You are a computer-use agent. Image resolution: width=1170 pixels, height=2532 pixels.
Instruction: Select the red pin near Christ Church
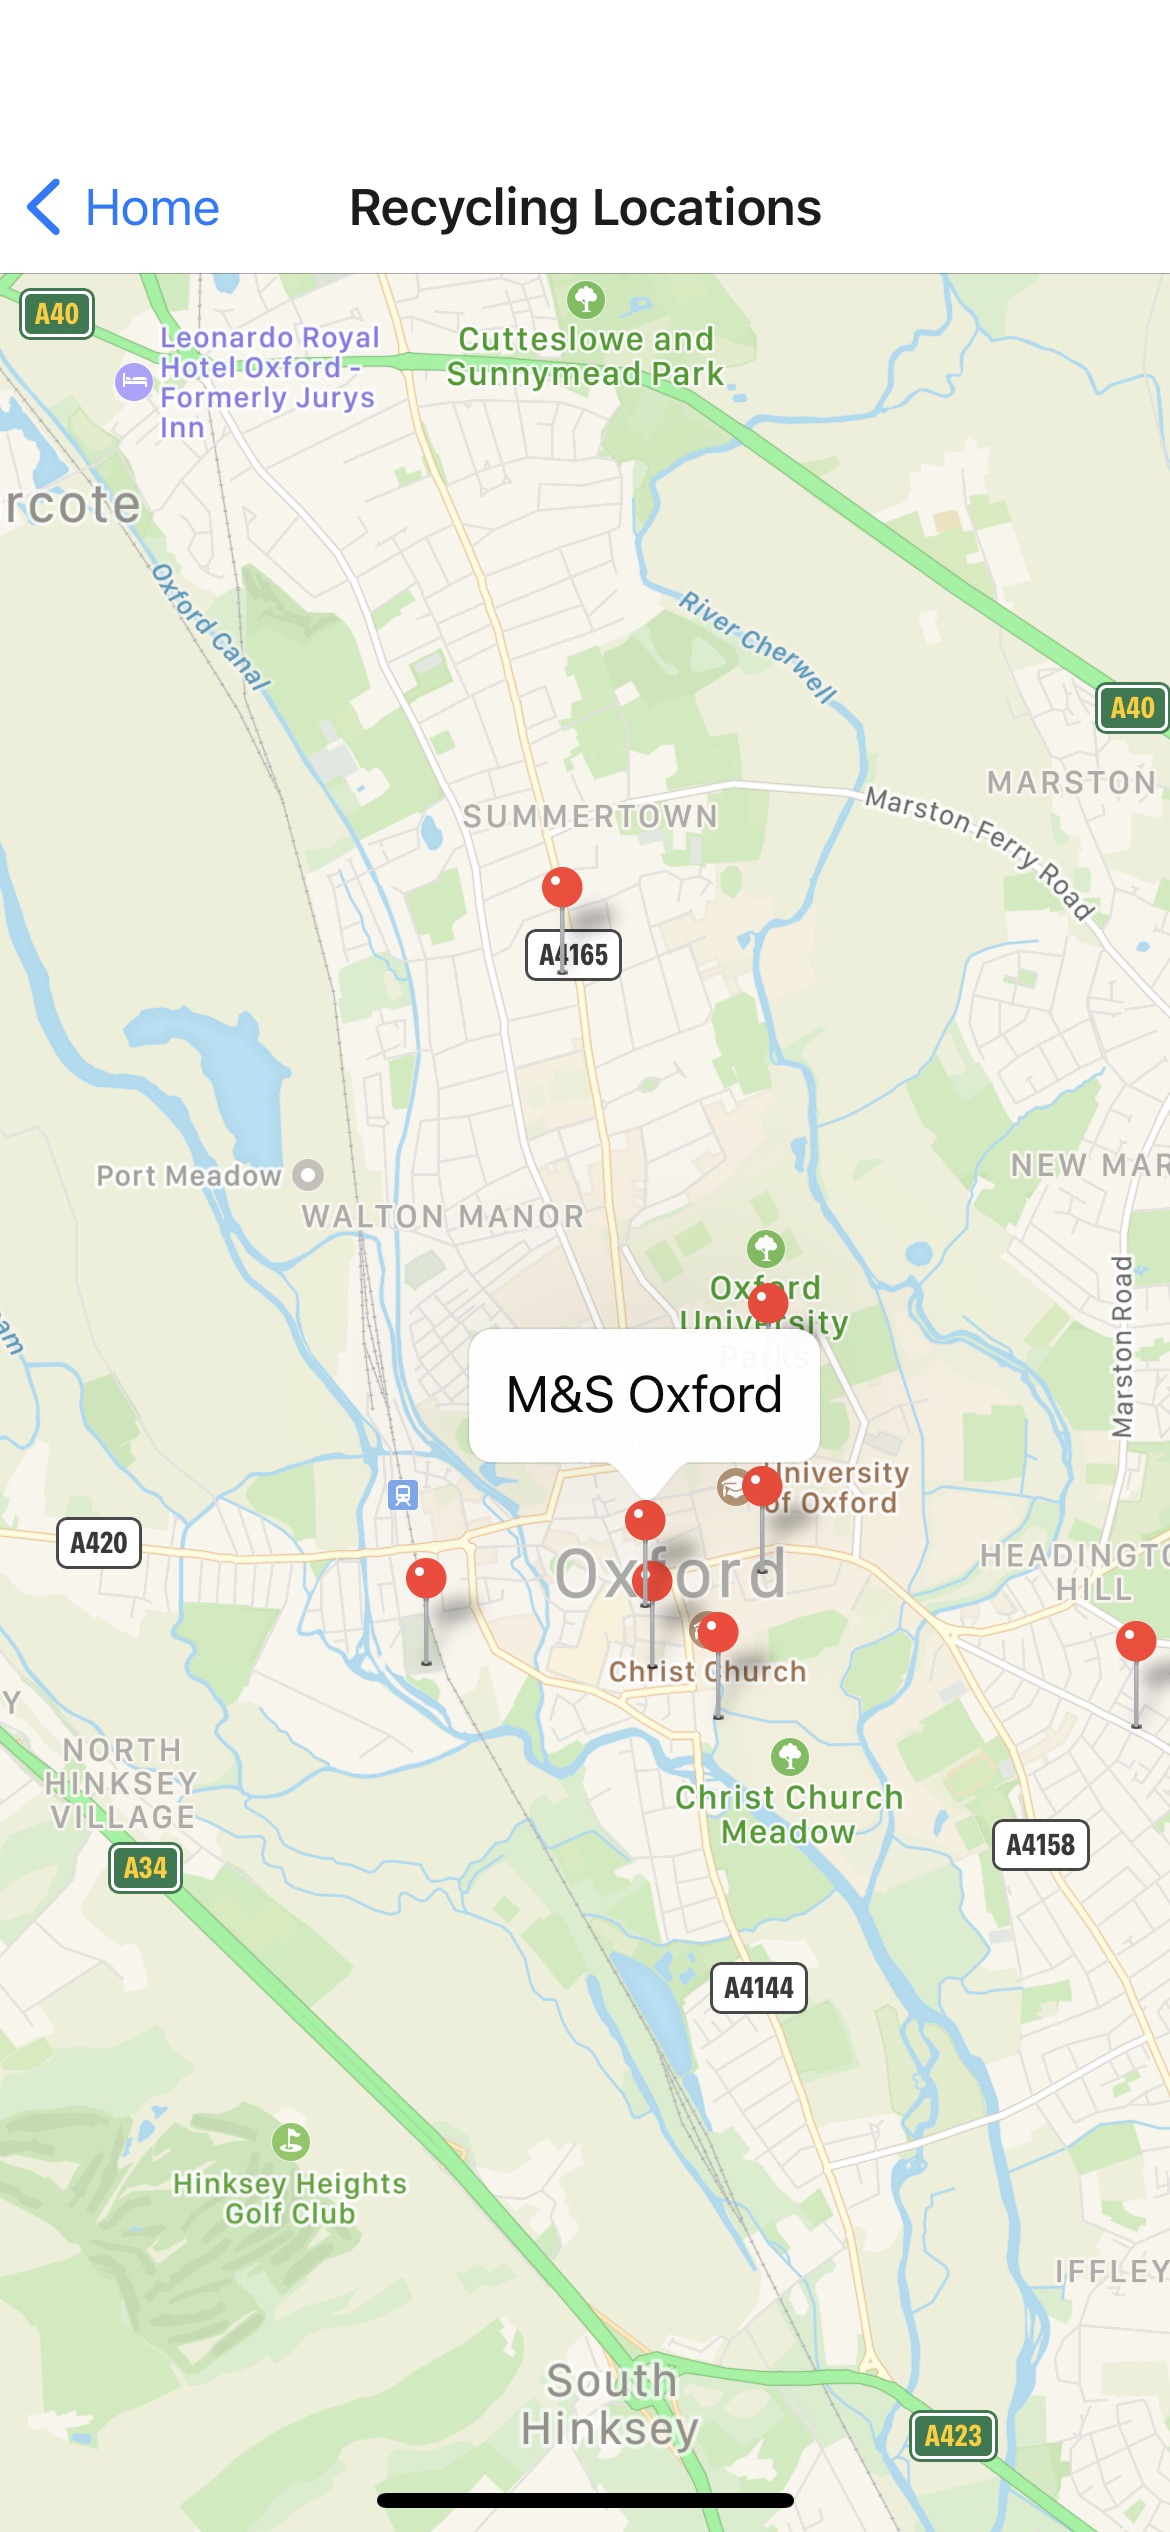coord(717,1632)
